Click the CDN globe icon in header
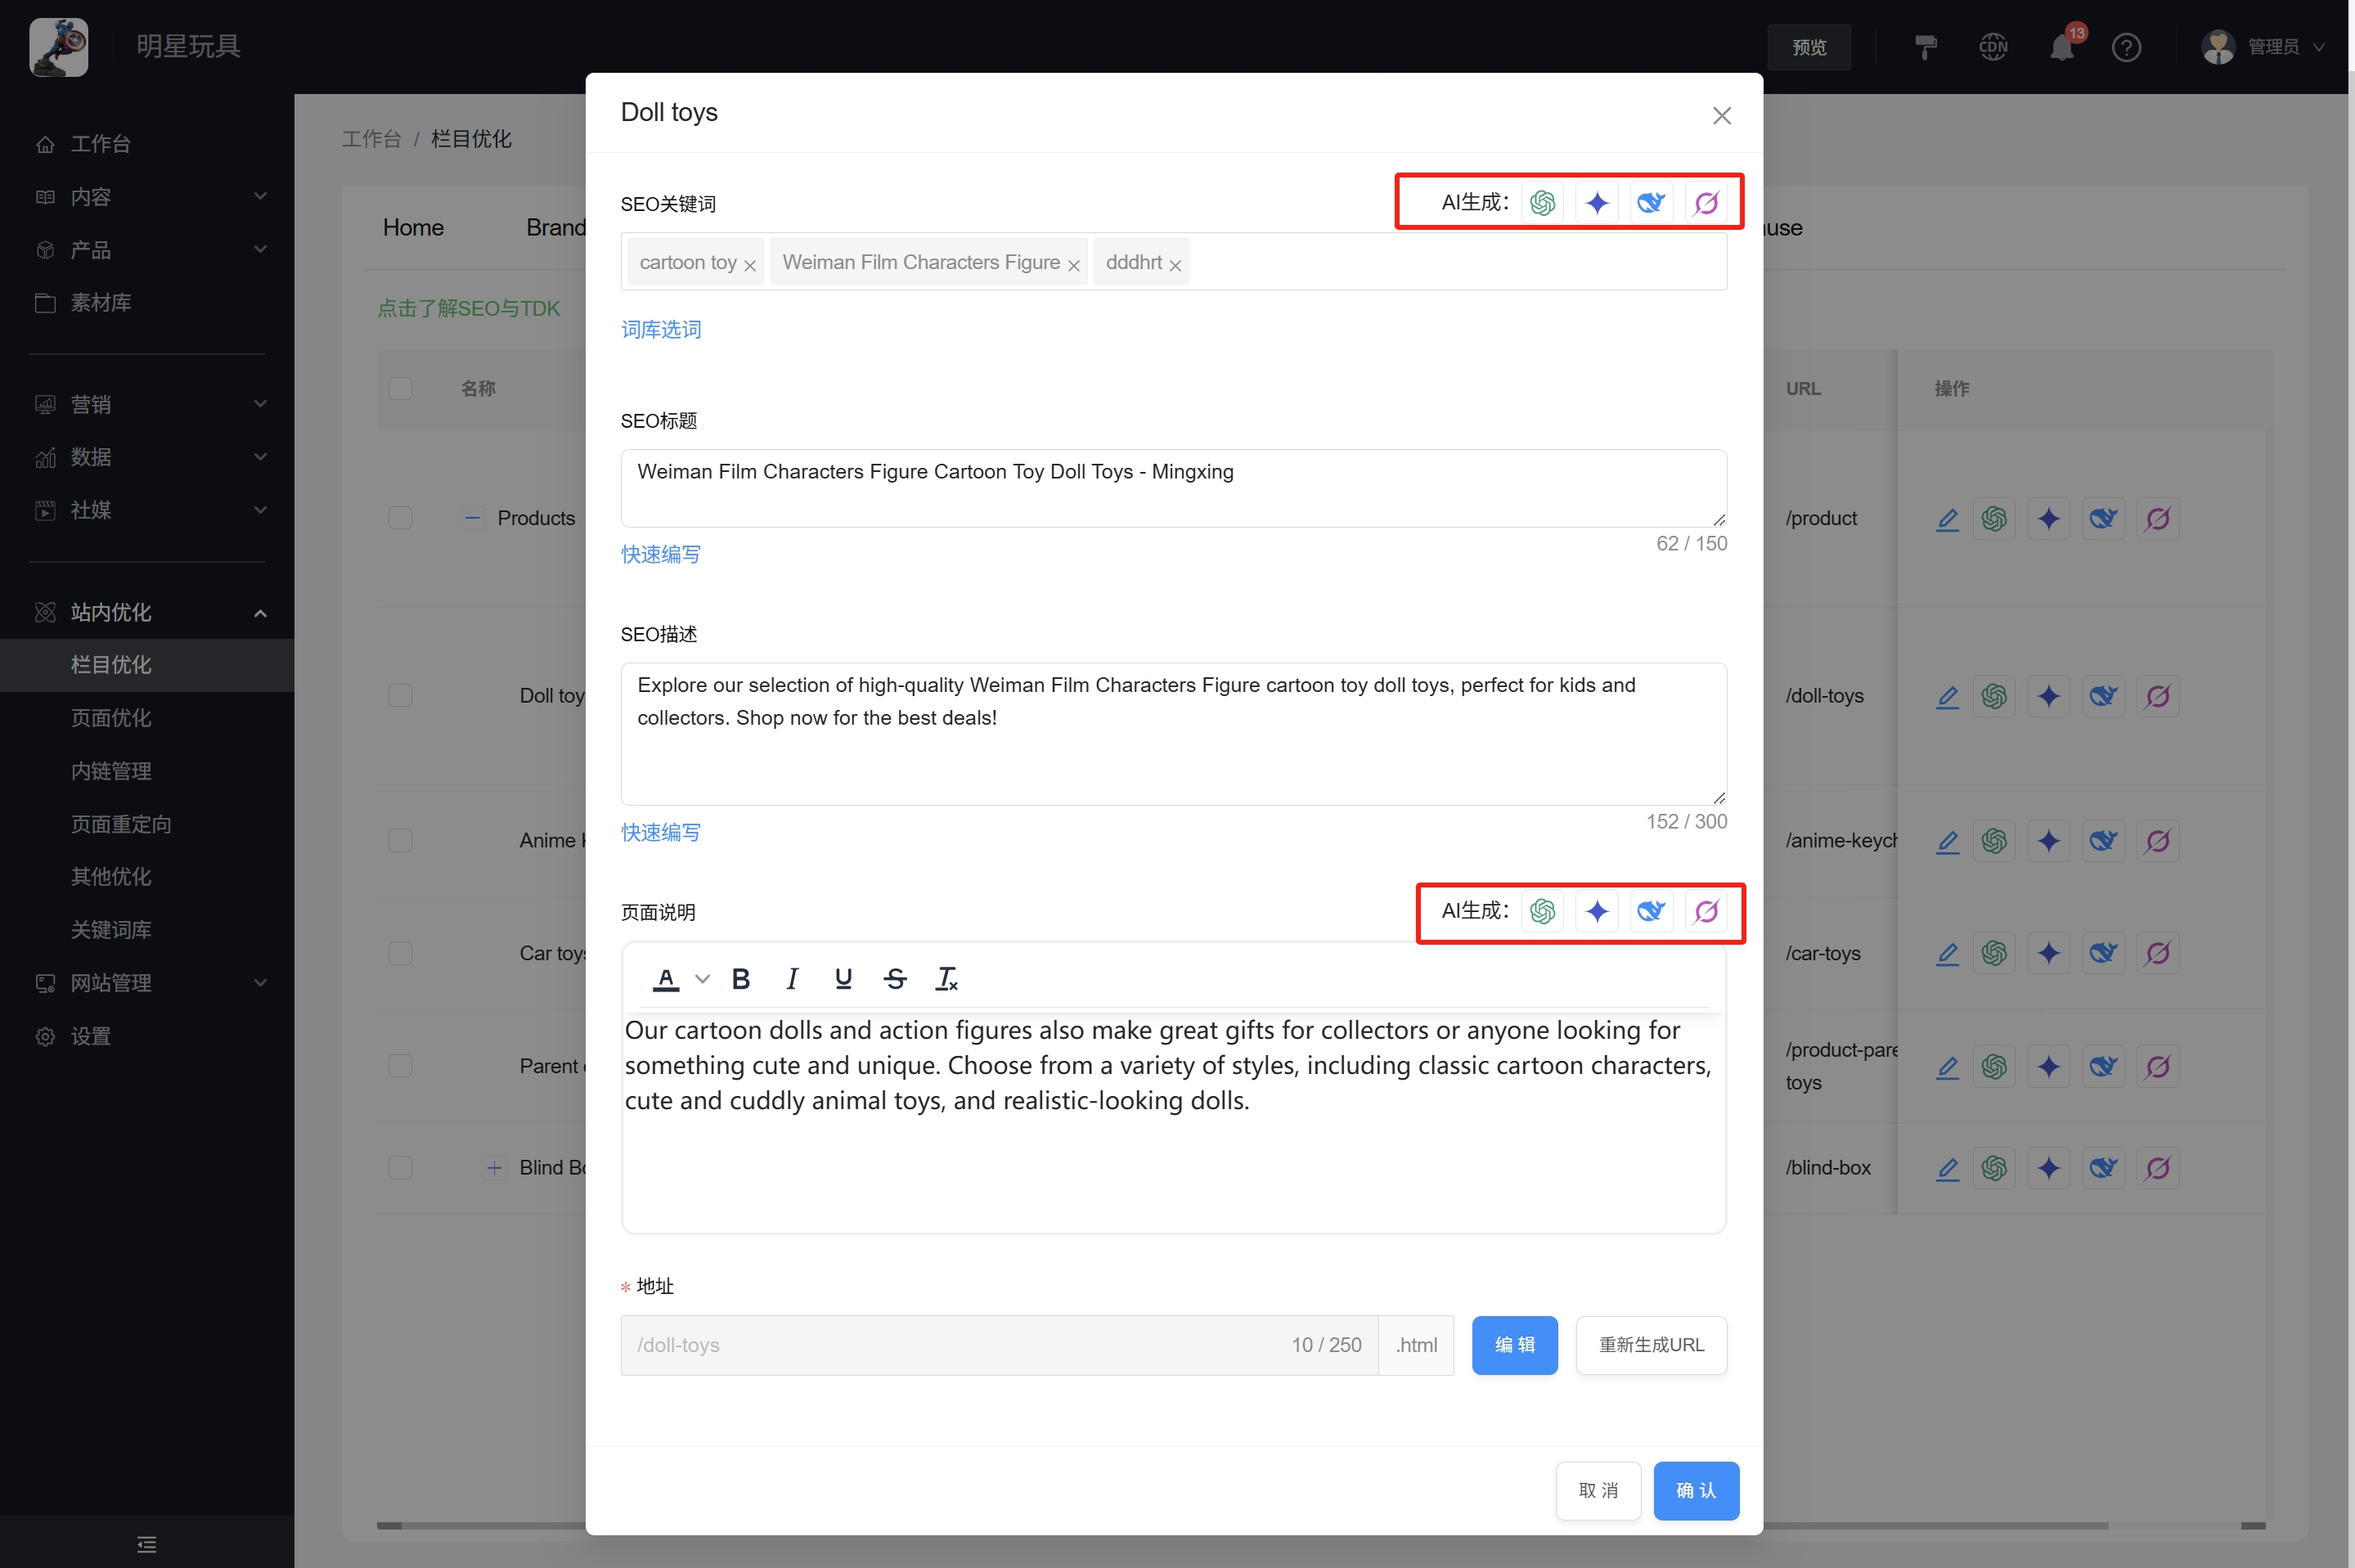2355x1568 pixels. (x=1993, y=47)
